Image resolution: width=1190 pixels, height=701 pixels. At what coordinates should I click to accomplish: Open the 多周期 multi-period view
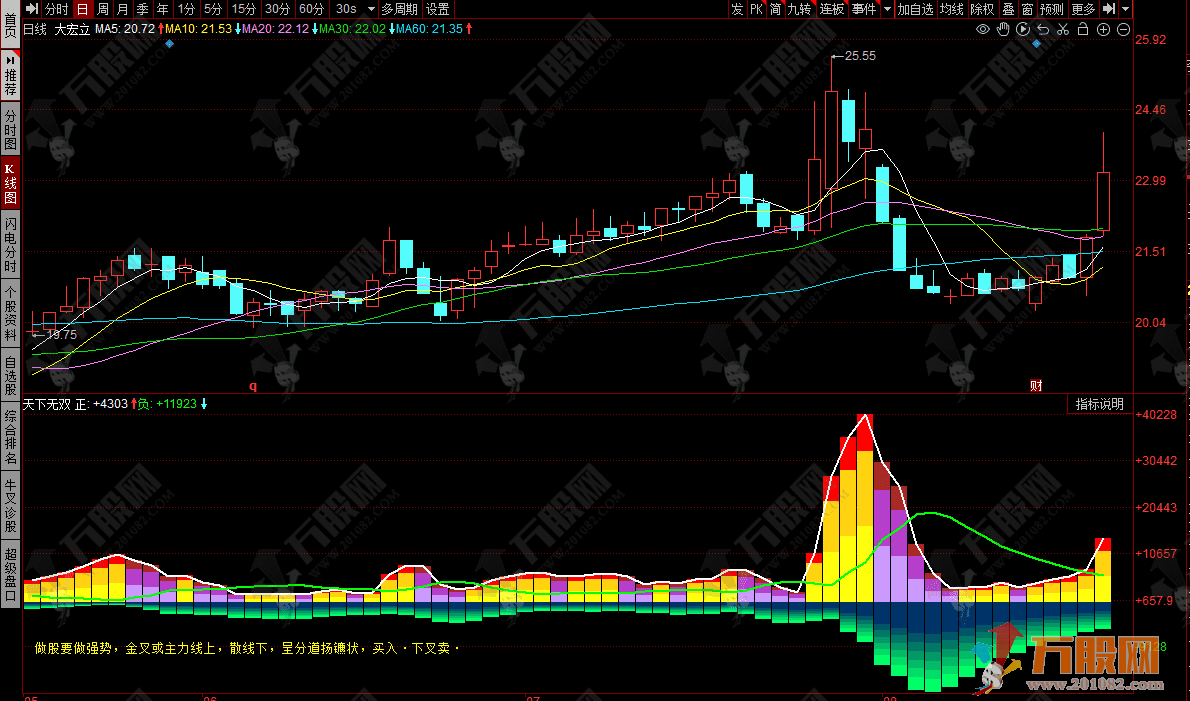point(399,9)
